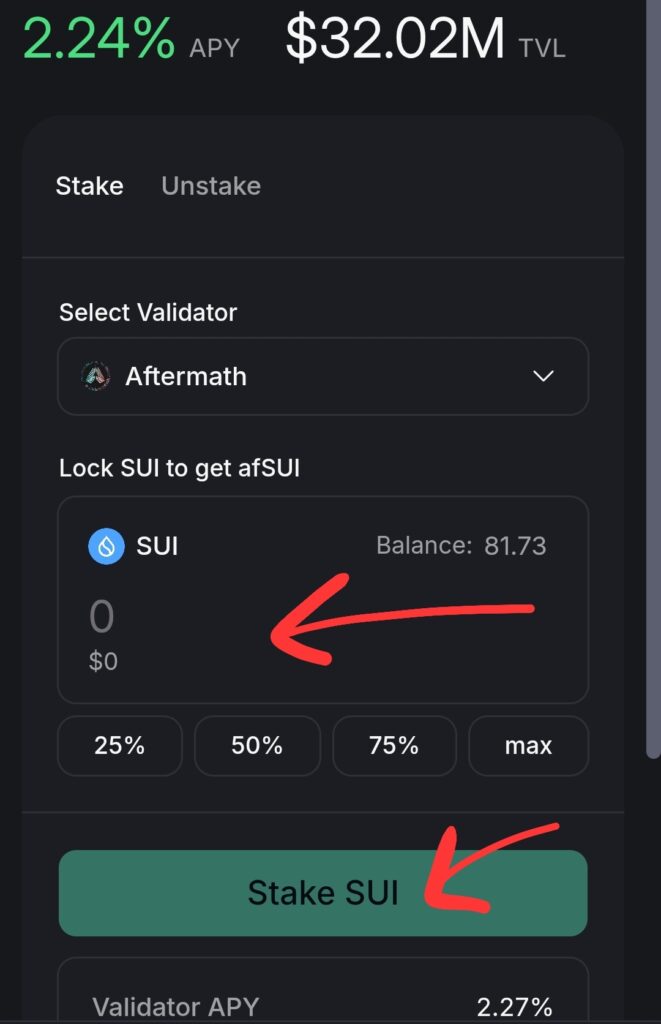Viewport: 661px width, 1024px height.
Task: Click the Balance 81.73 text
Action: (461, 546)
